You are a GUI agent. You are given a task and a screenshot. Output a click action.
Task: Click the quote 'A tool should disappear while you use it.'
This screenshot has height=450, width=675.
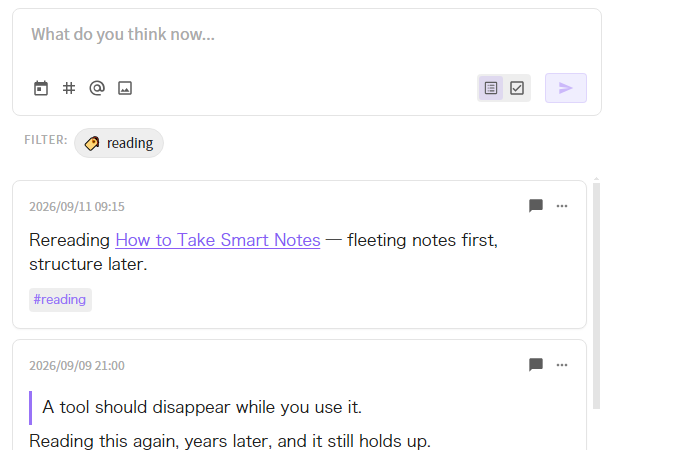coord(202,407)
